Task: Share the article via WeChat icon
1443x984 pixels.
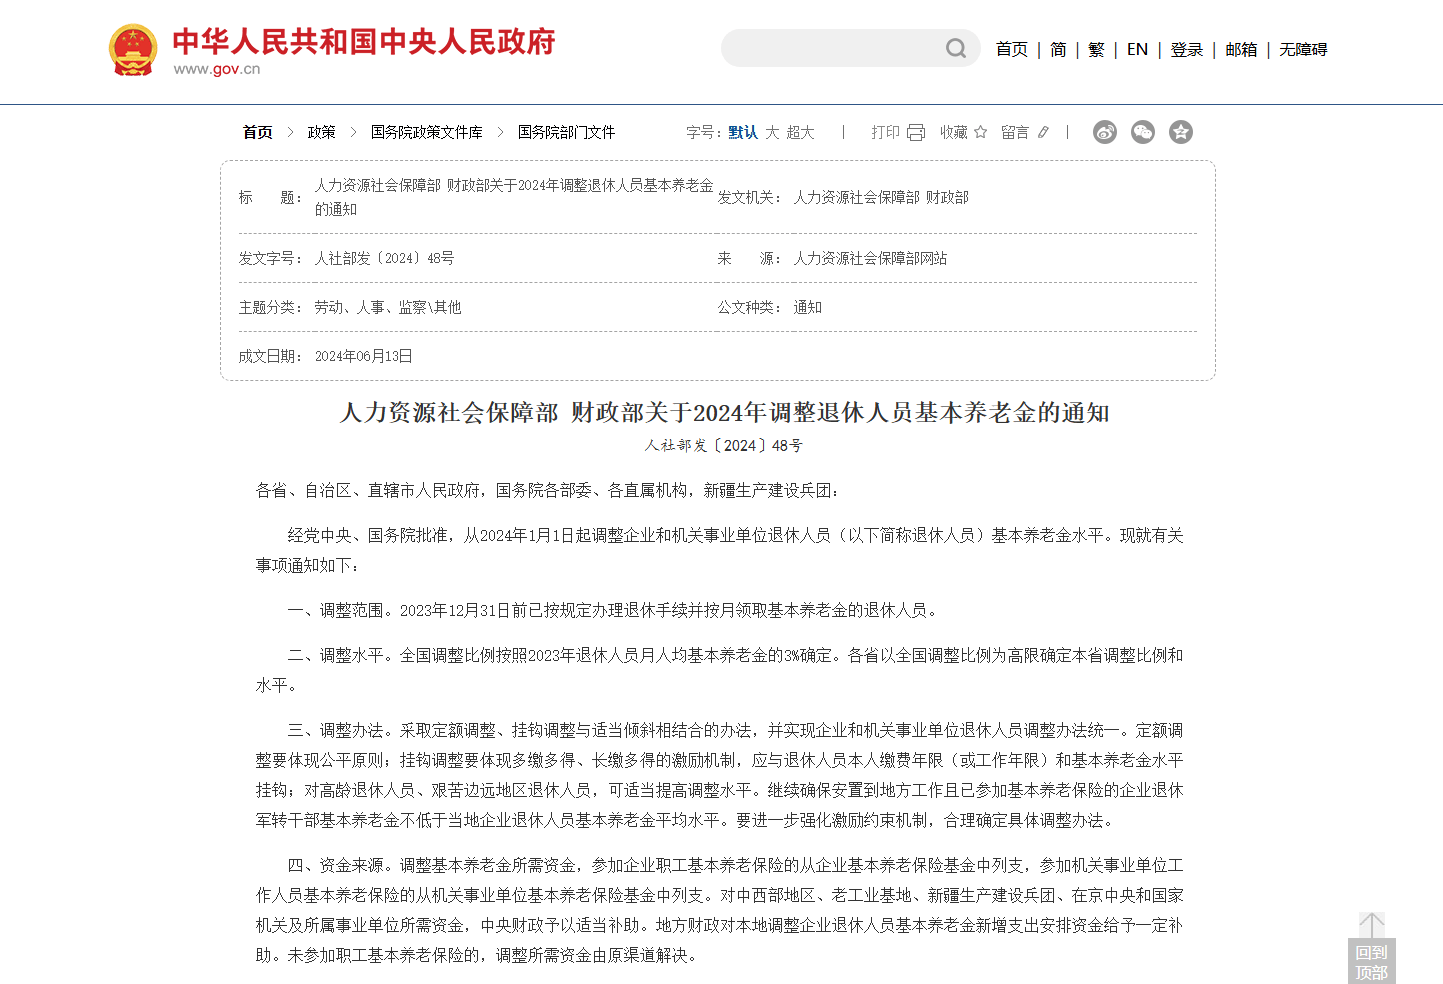Action: [x=1142, y=131]
